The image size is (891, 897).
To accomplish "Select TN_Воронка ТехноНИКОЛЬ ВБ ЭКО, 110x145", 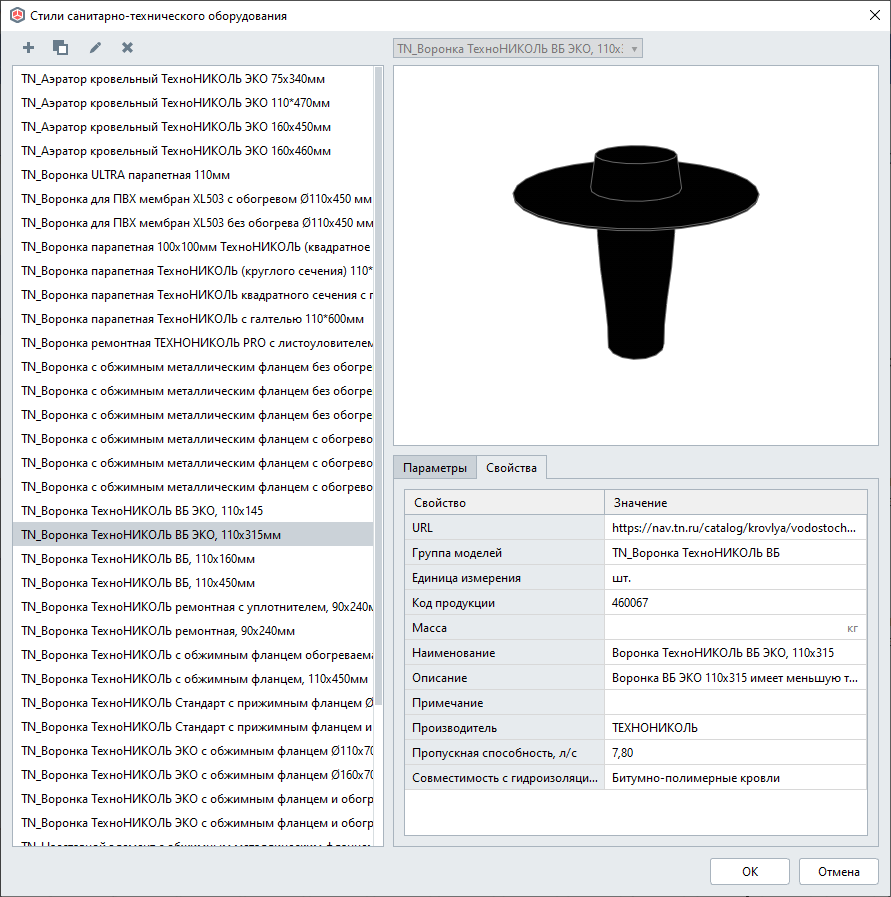I will click(x=193, y=511).
